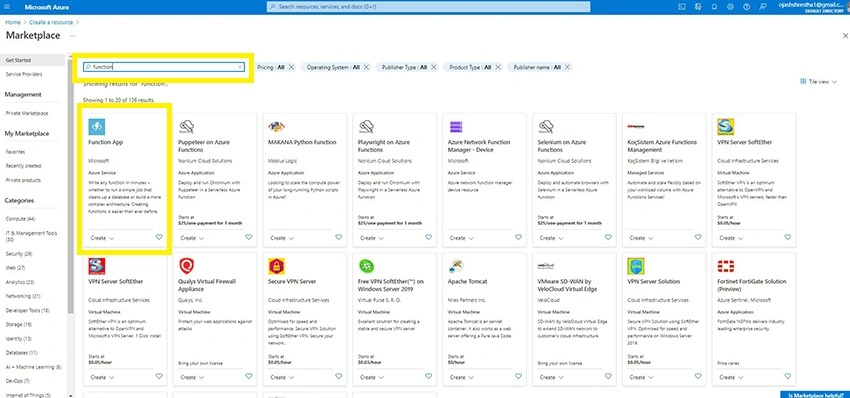This screenshot has width=850, height=398.
Task: Favorite Function App with the heart icon
Action: tap(159, 237)
